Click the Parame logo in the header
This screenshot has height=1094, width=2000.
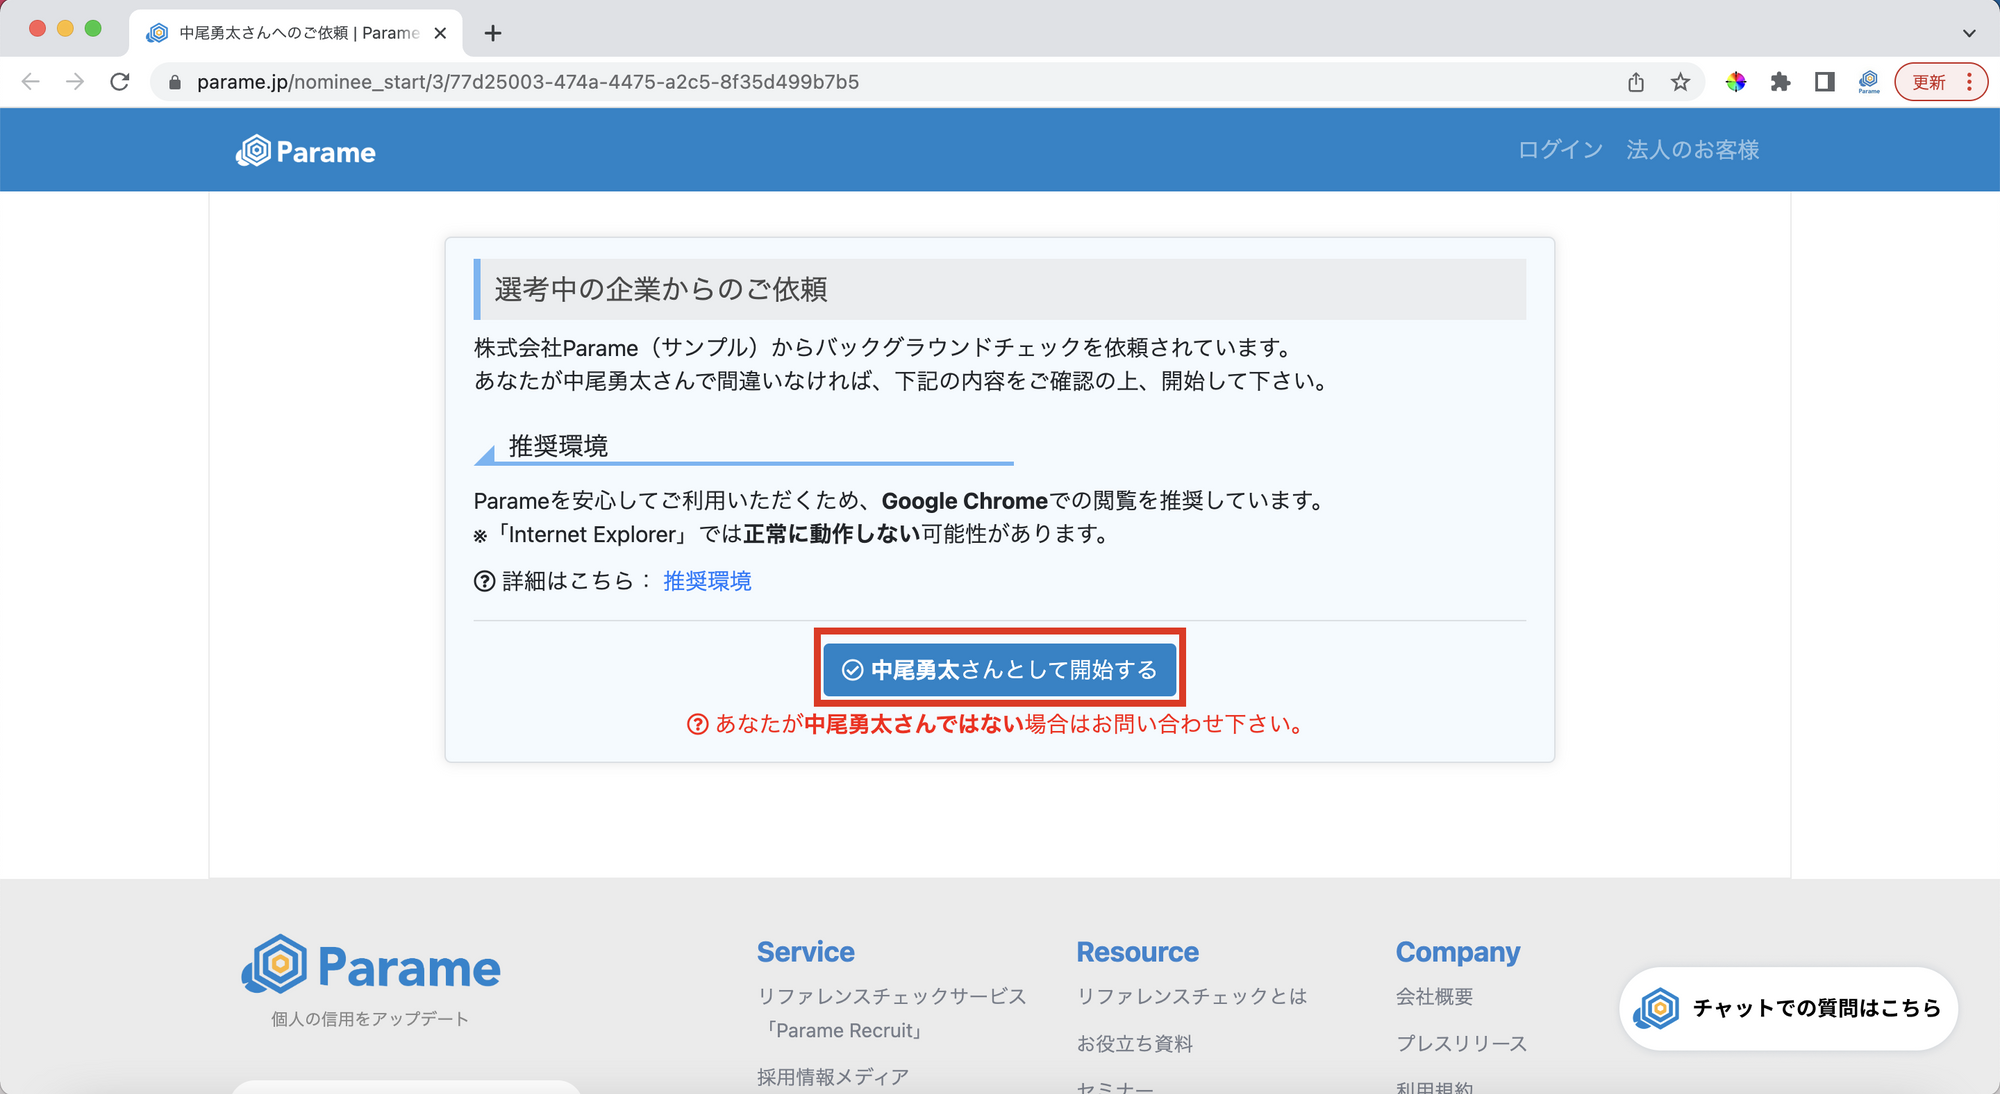point(306,152)
